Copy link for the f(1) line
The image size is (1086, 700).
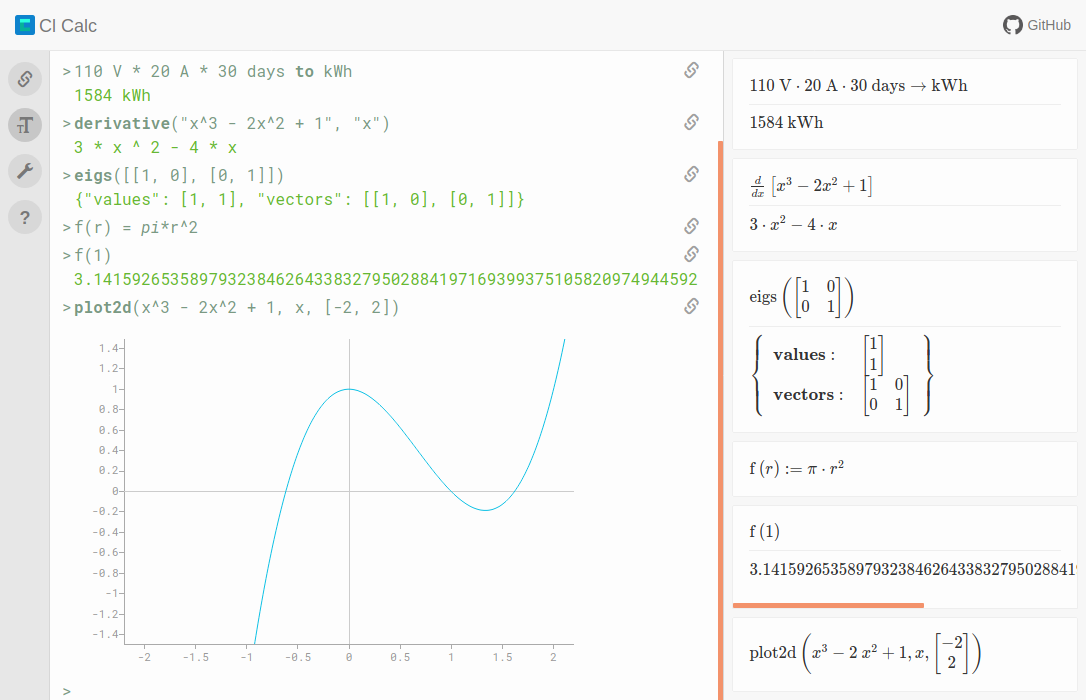pos(691,254)
